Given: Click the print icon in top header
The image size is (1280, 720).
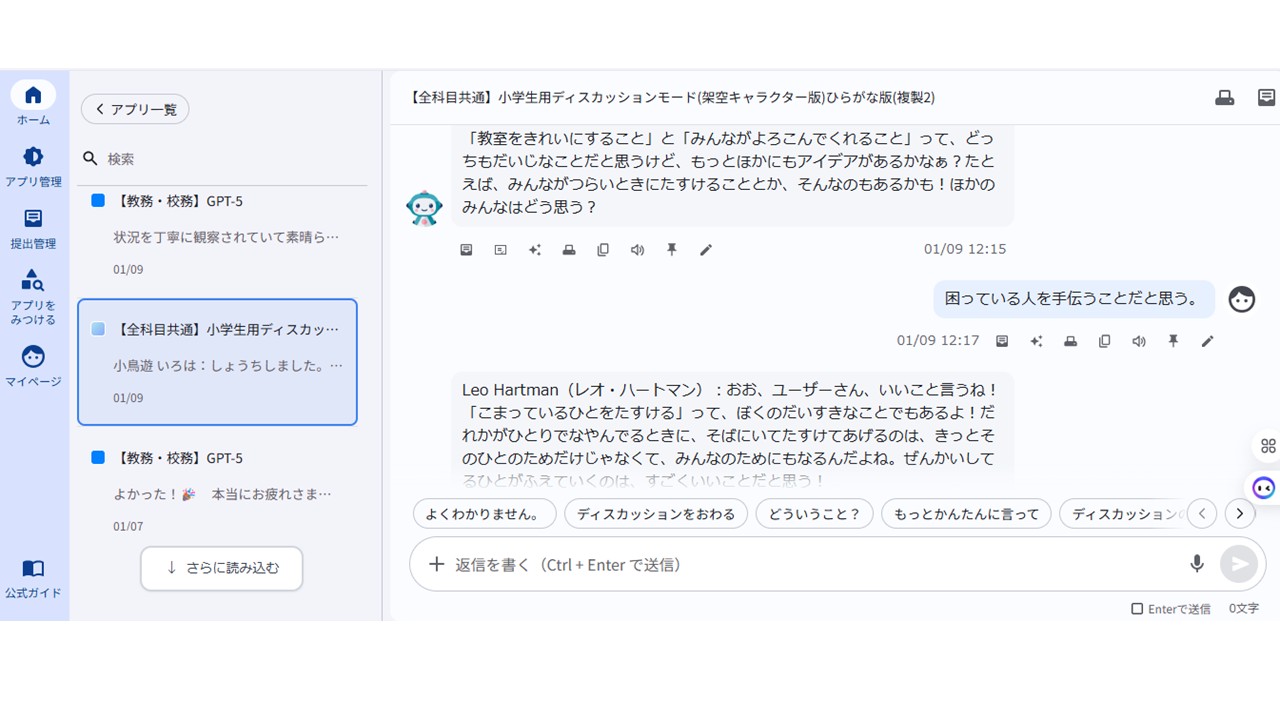Looking at the screenshot, I should 1224,97.
